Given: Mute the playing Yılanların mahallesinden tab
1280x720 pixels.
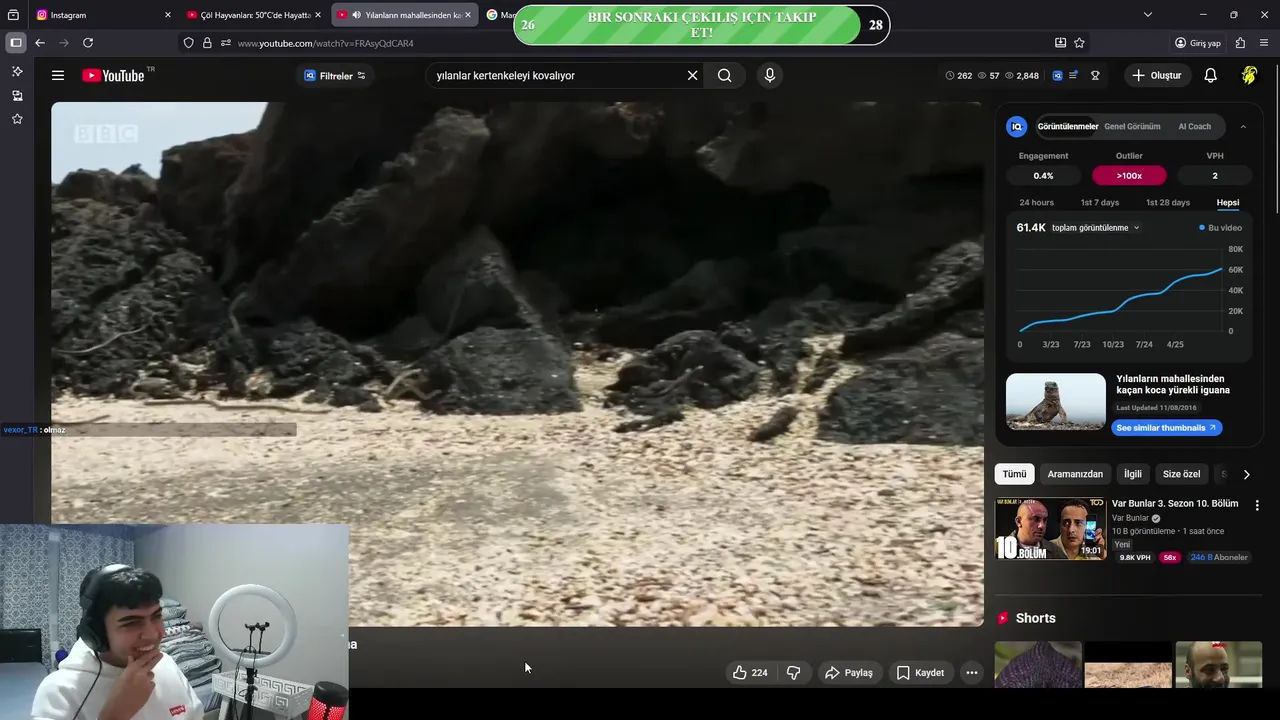Looking at the screenshot, I should coord(356,15).
